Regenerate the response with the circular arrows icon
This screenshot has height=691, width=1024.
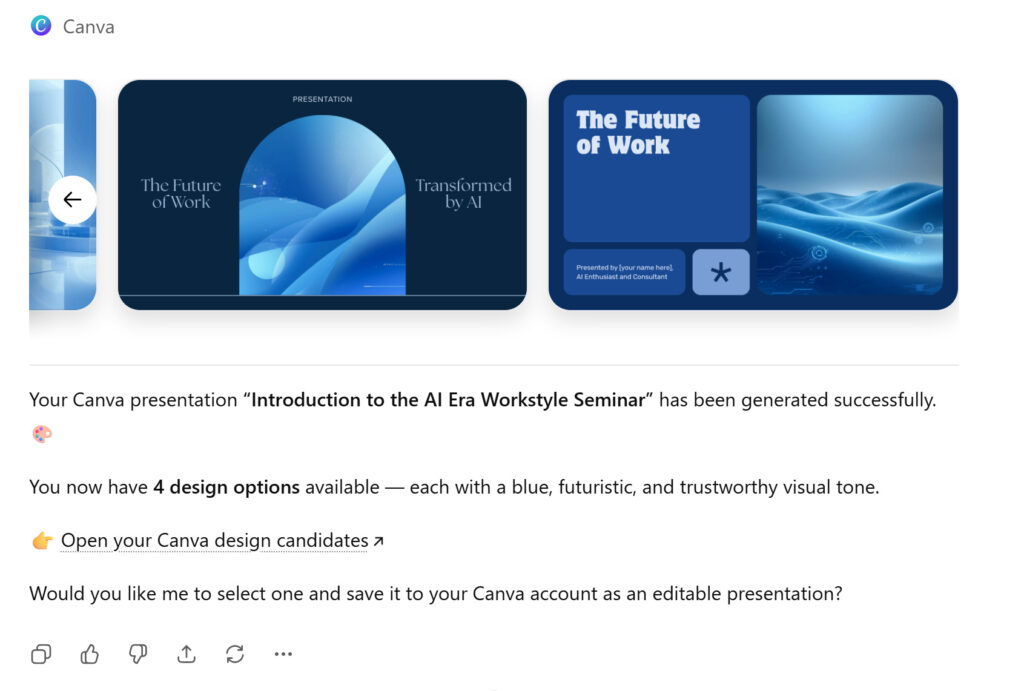[x=235, y=654]
